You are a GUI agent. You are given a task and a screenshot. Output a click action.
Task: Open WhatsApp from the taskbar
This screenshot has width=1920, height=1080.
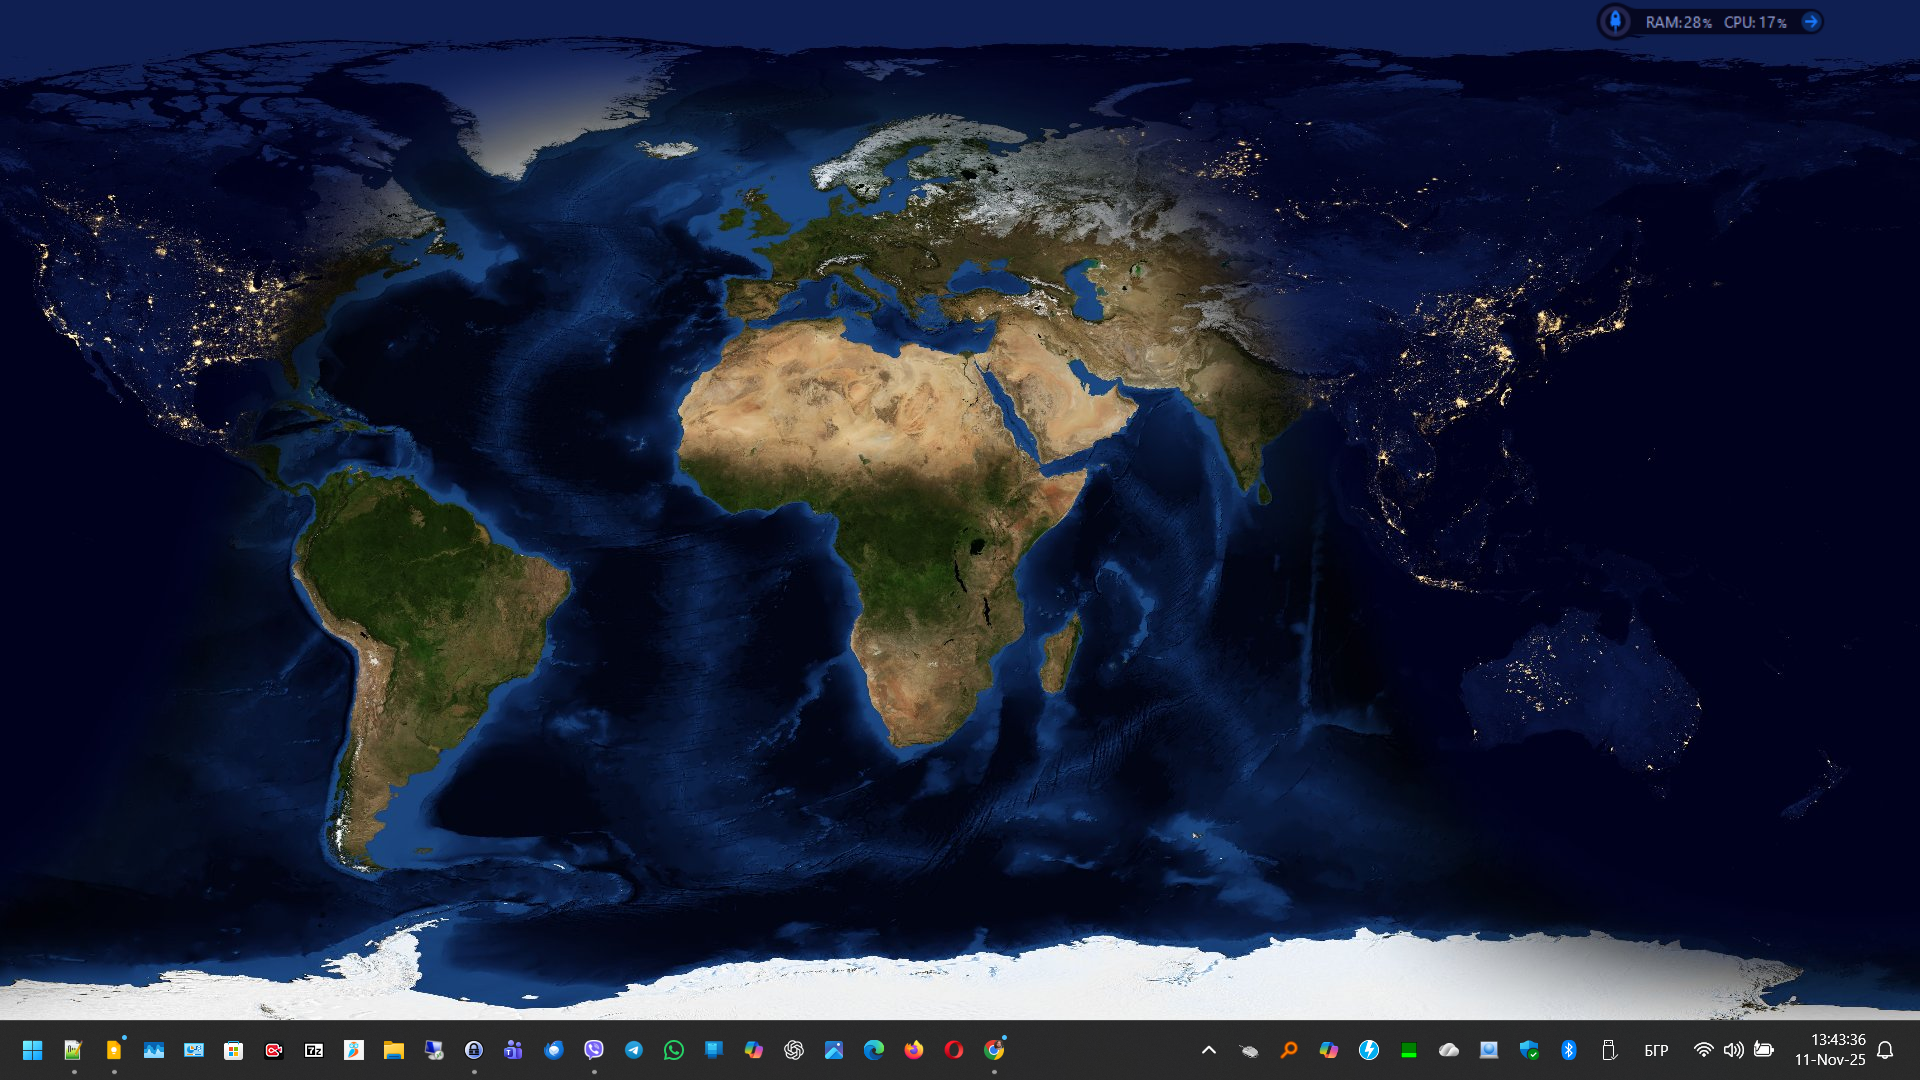tap(674, 1050)
